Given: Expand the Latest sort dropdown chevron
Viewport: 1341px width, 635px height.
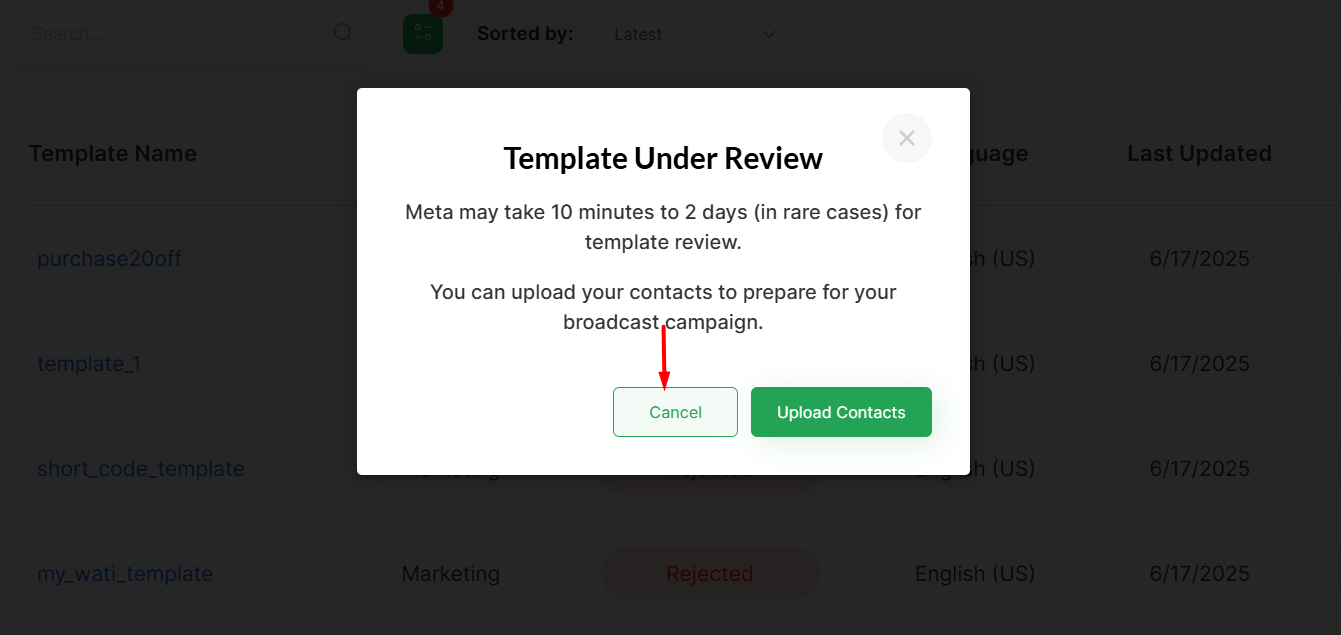Looking at the screenshot, I should (769, 34).
